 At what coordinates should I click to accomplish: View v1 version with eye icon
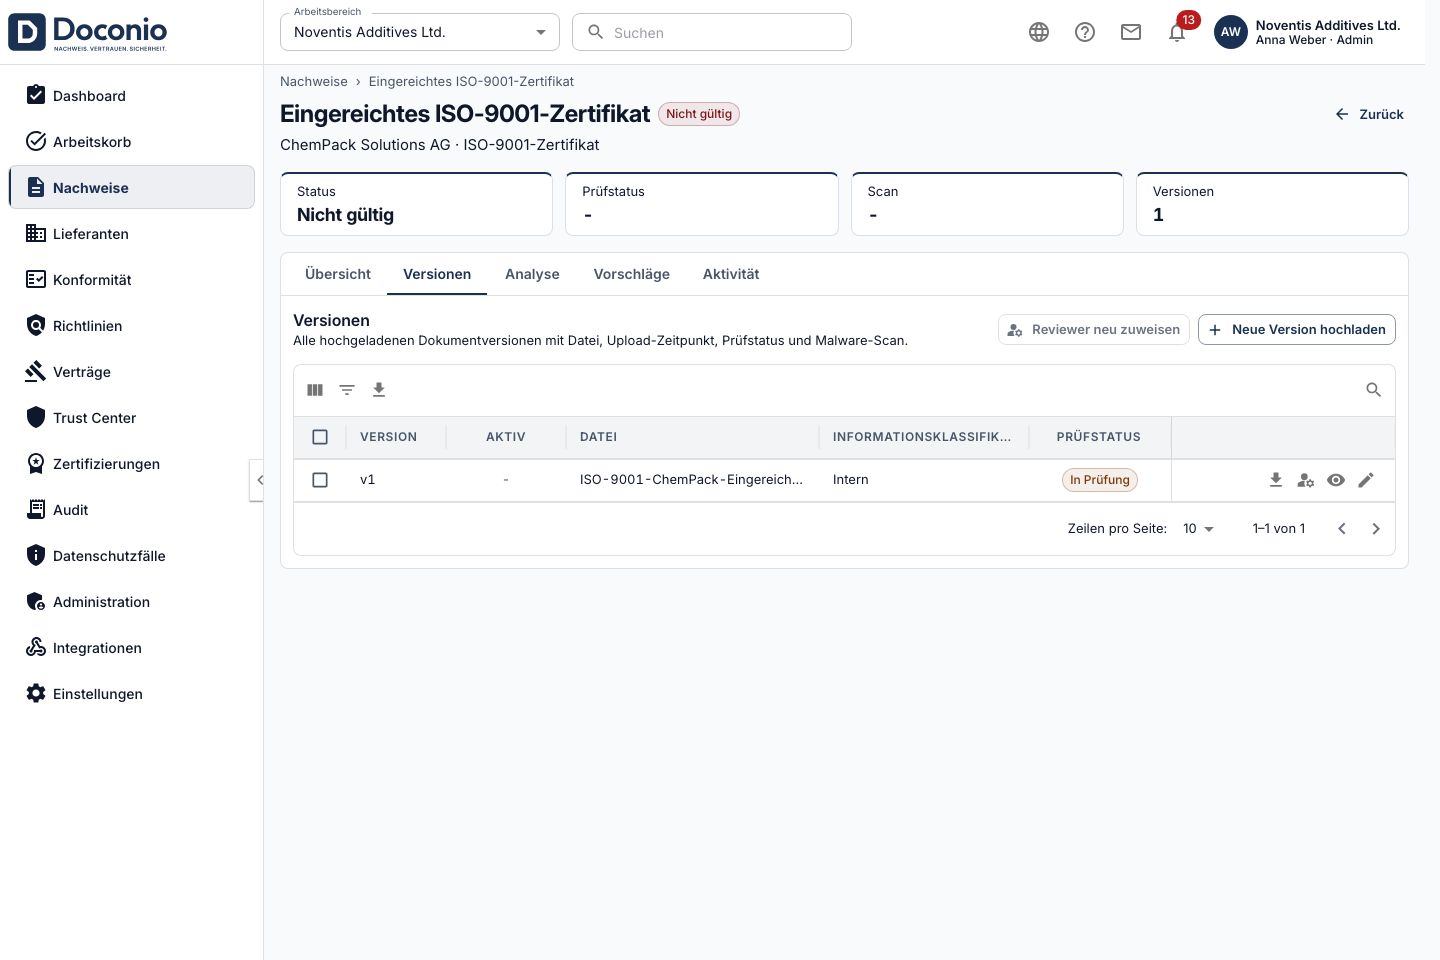click(1336, 480)
